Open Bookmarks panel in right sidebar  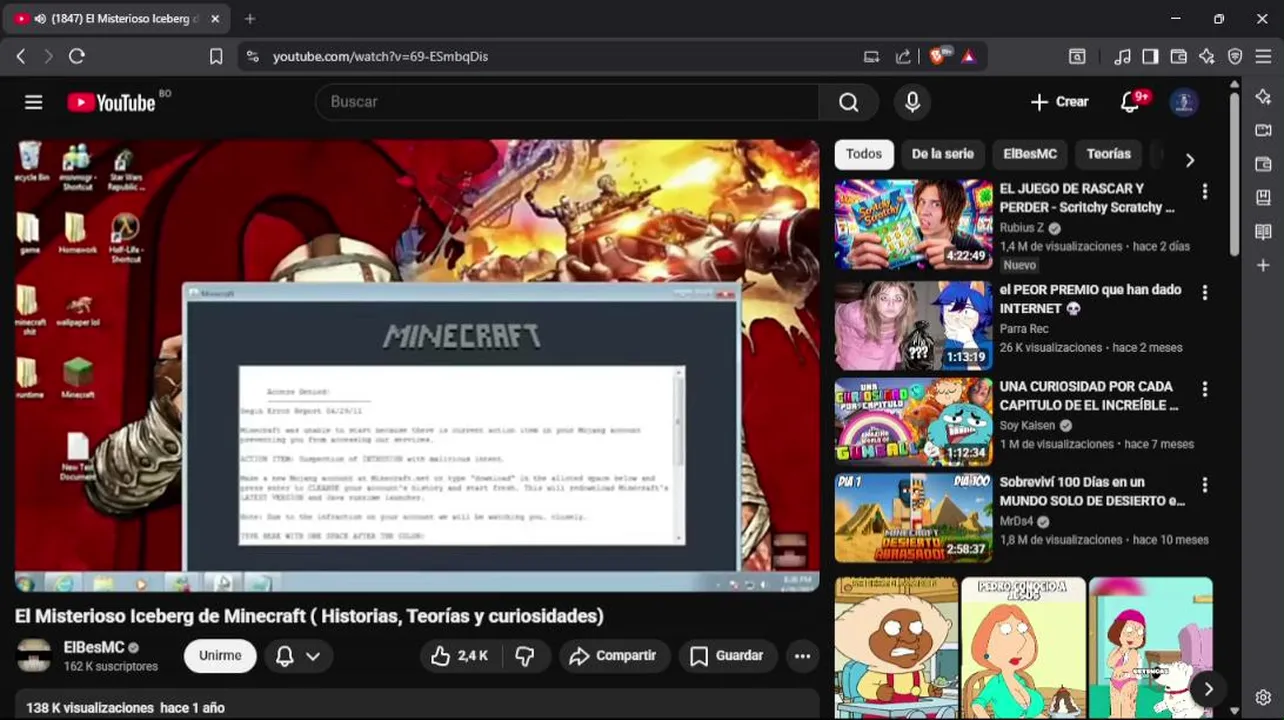(1263, 198)
